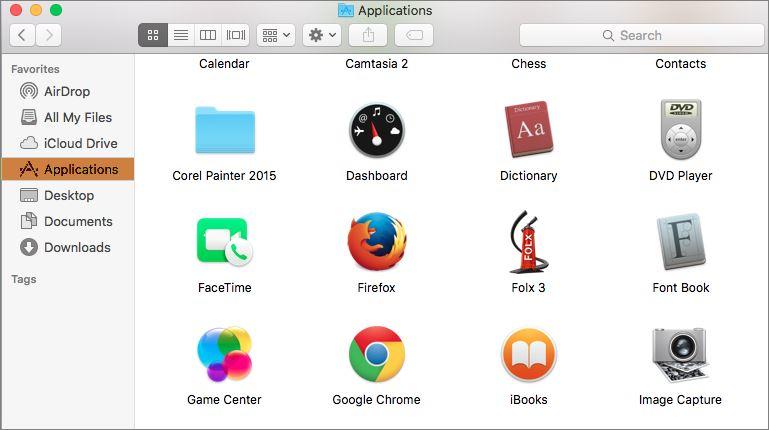Click the "Image Capture" name label

[680, 400]
